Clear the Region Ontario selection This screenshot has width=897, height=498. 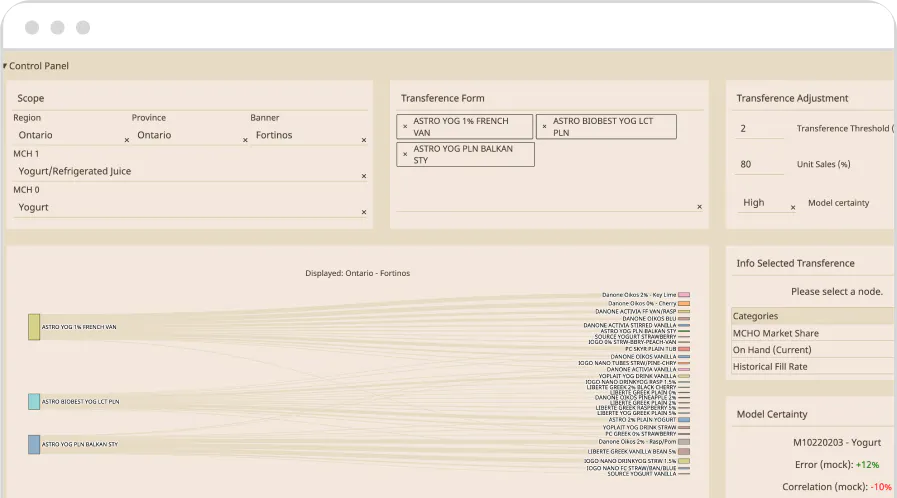(126, 140)
